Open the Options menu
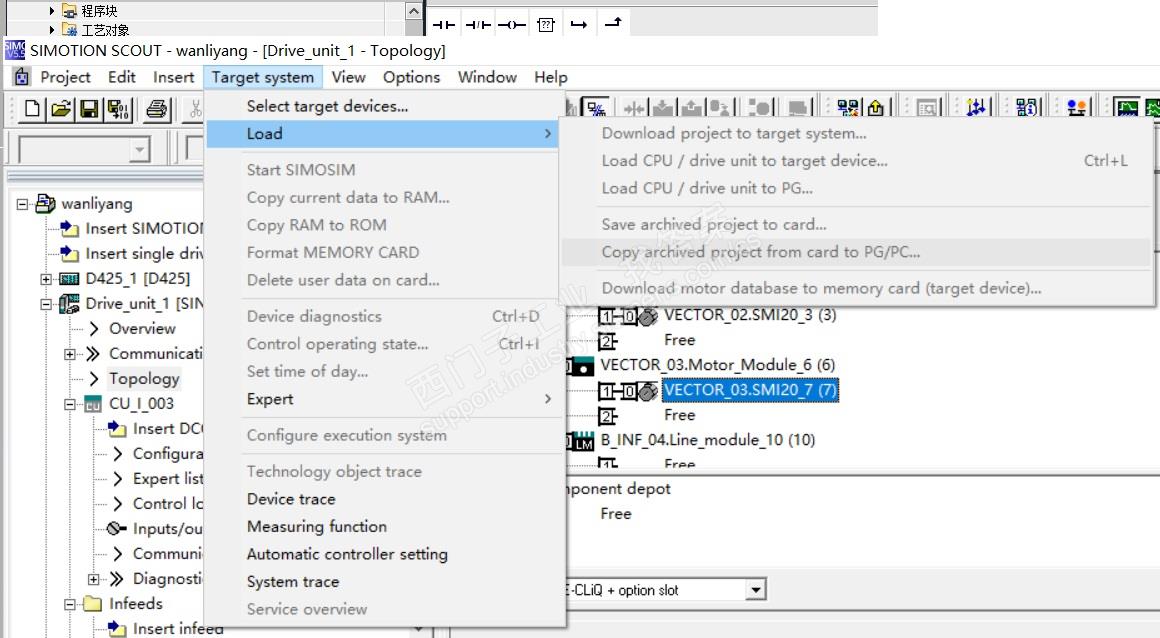This screenshot has width=1160, height=638. (411, 77)
